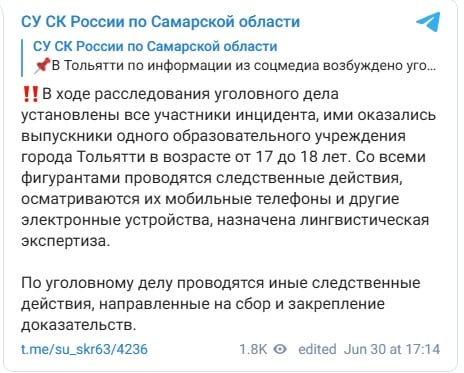
Task: Follow the t.me/su_skr63/4236 post link
Action: click(84, 349)
